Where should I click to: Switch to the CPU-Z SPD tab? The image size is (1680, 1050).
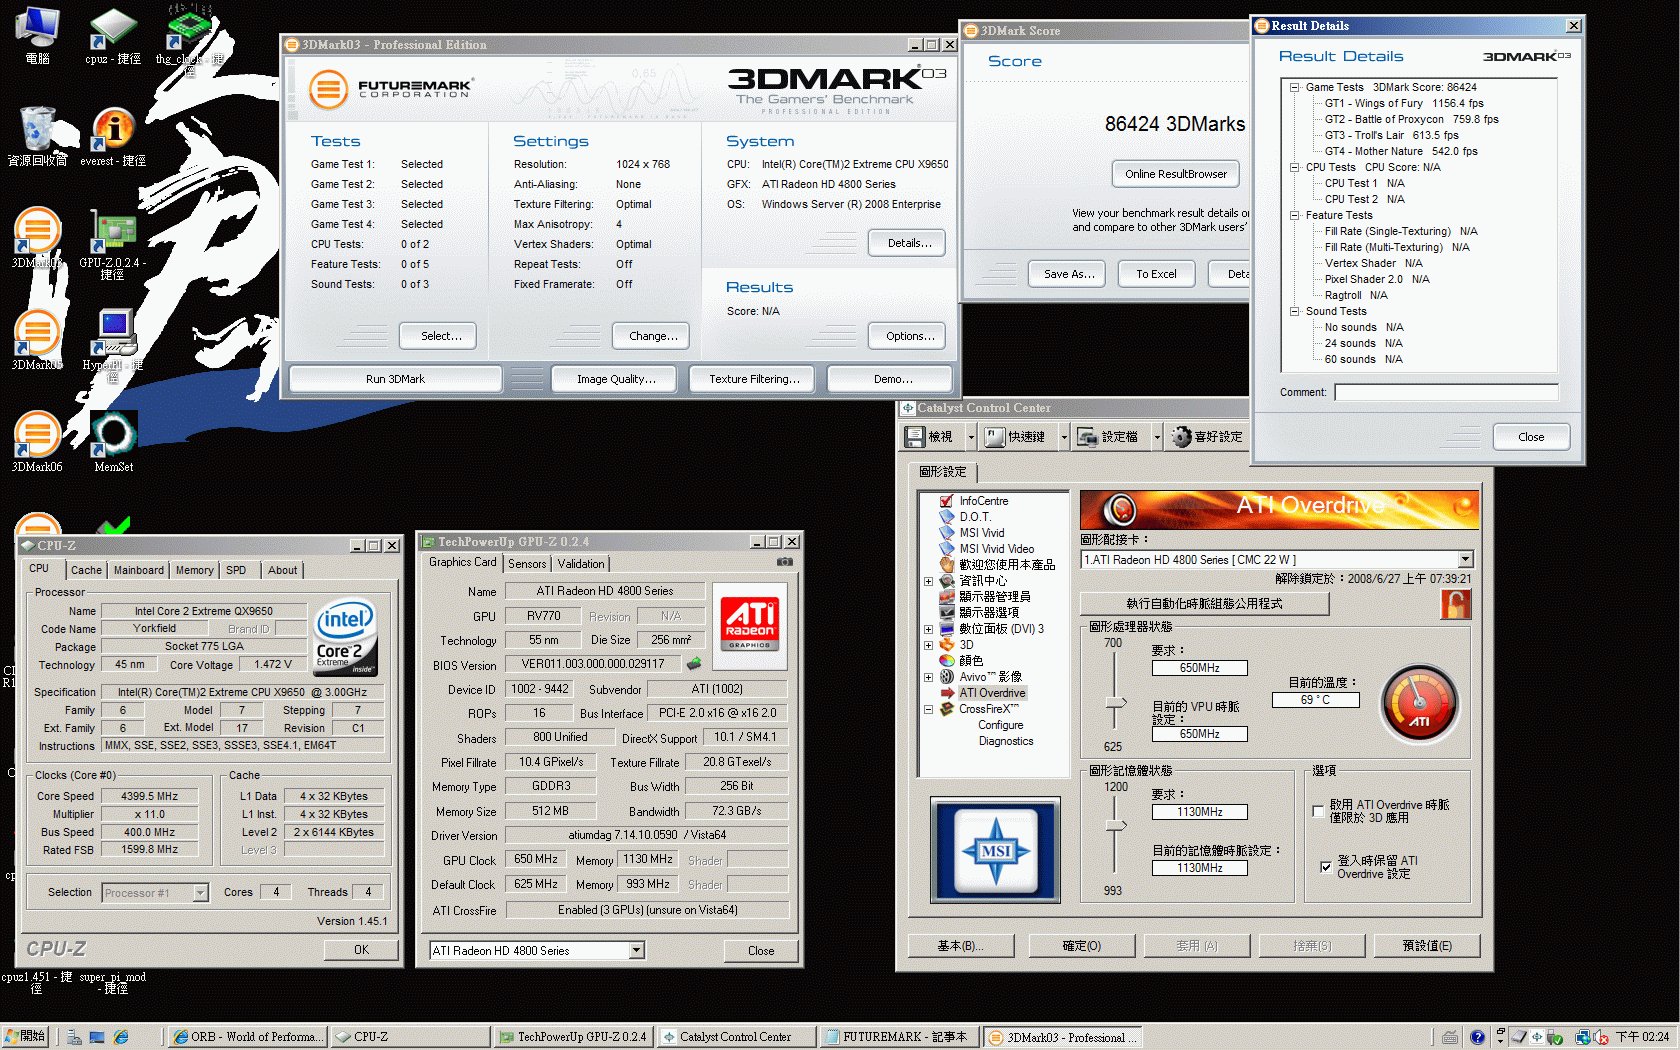point(236,570)
